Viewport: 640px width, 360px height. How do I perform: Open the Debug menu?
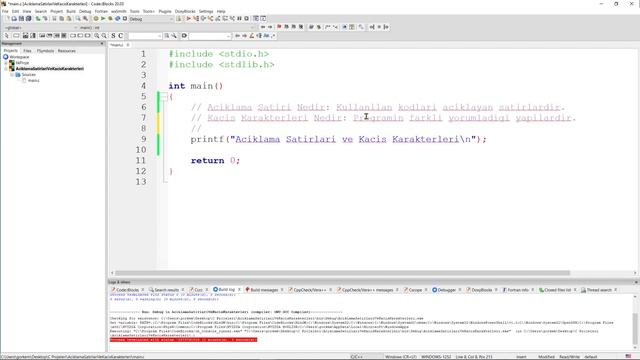[85, 11]
